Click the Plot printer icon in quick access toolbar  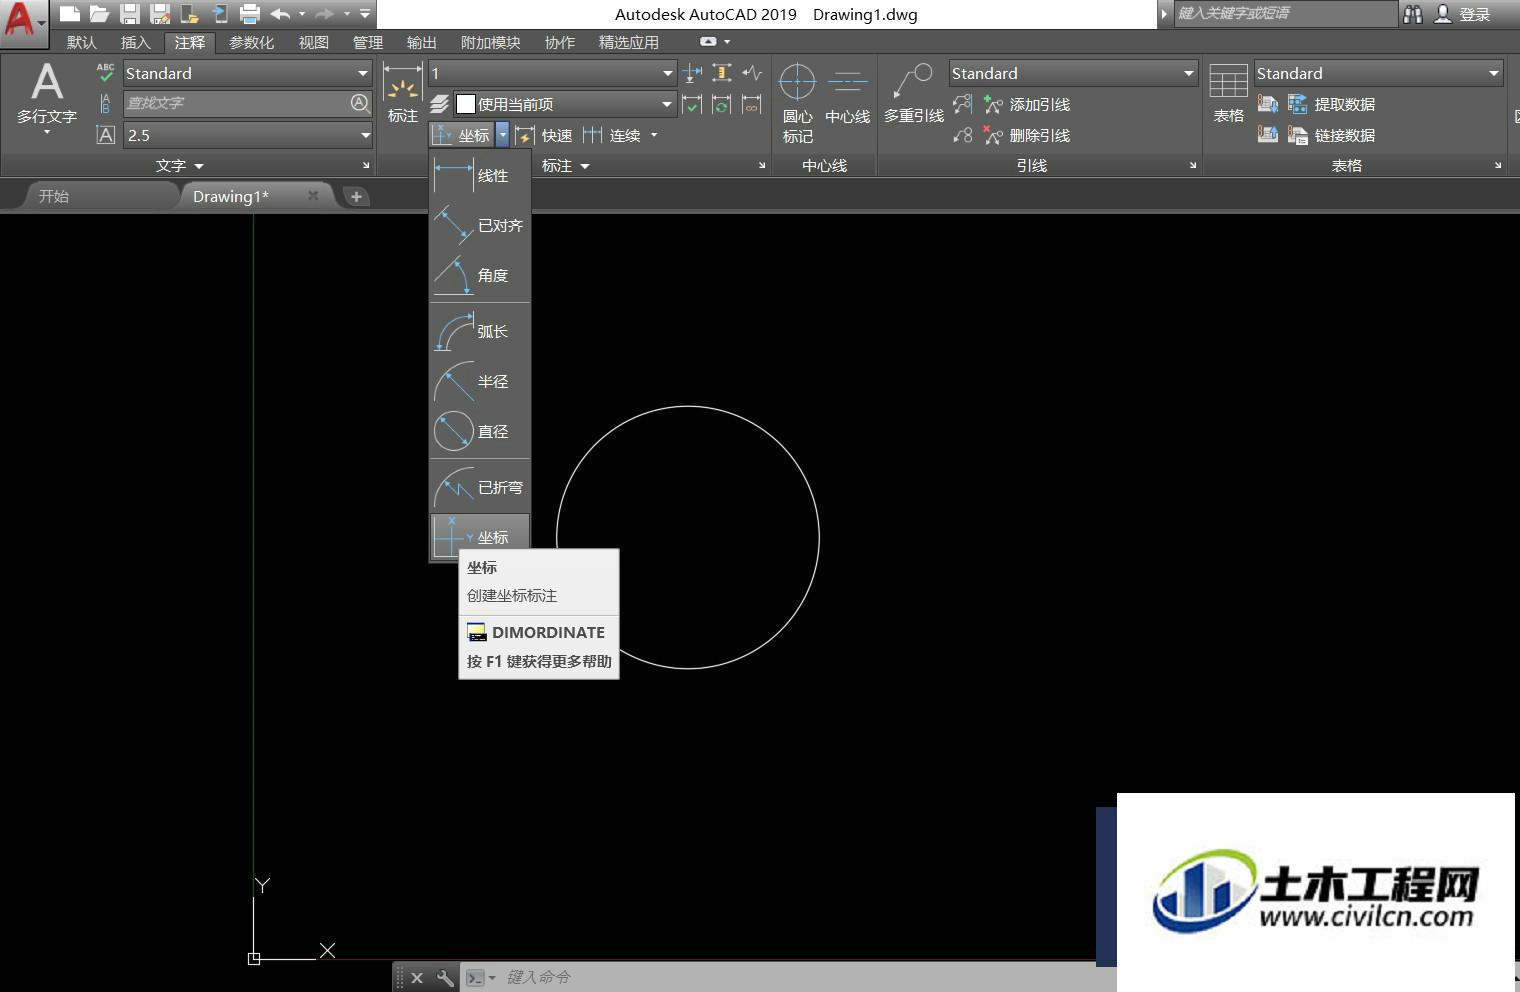point(249,14)
